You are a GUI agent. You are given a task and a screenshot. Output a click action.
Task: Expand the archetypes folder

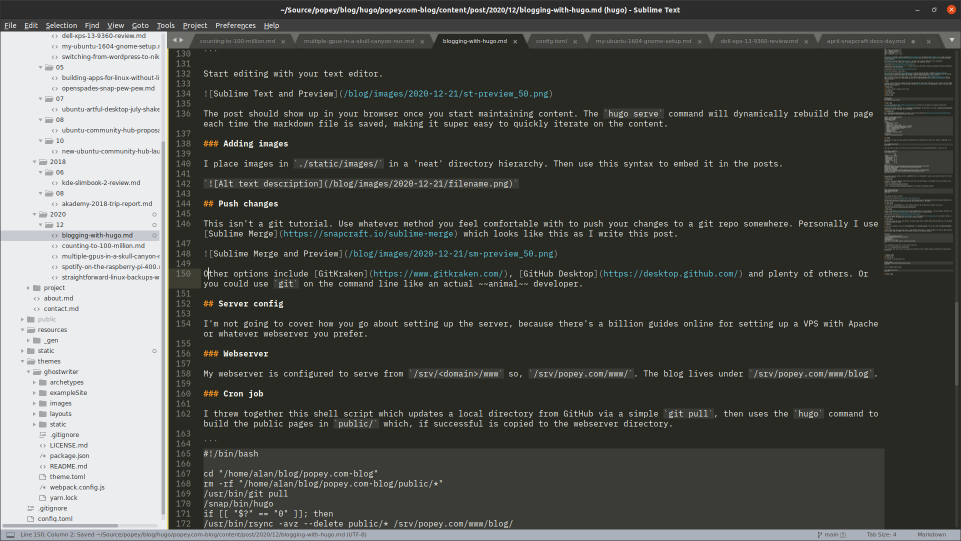[34, 382]
